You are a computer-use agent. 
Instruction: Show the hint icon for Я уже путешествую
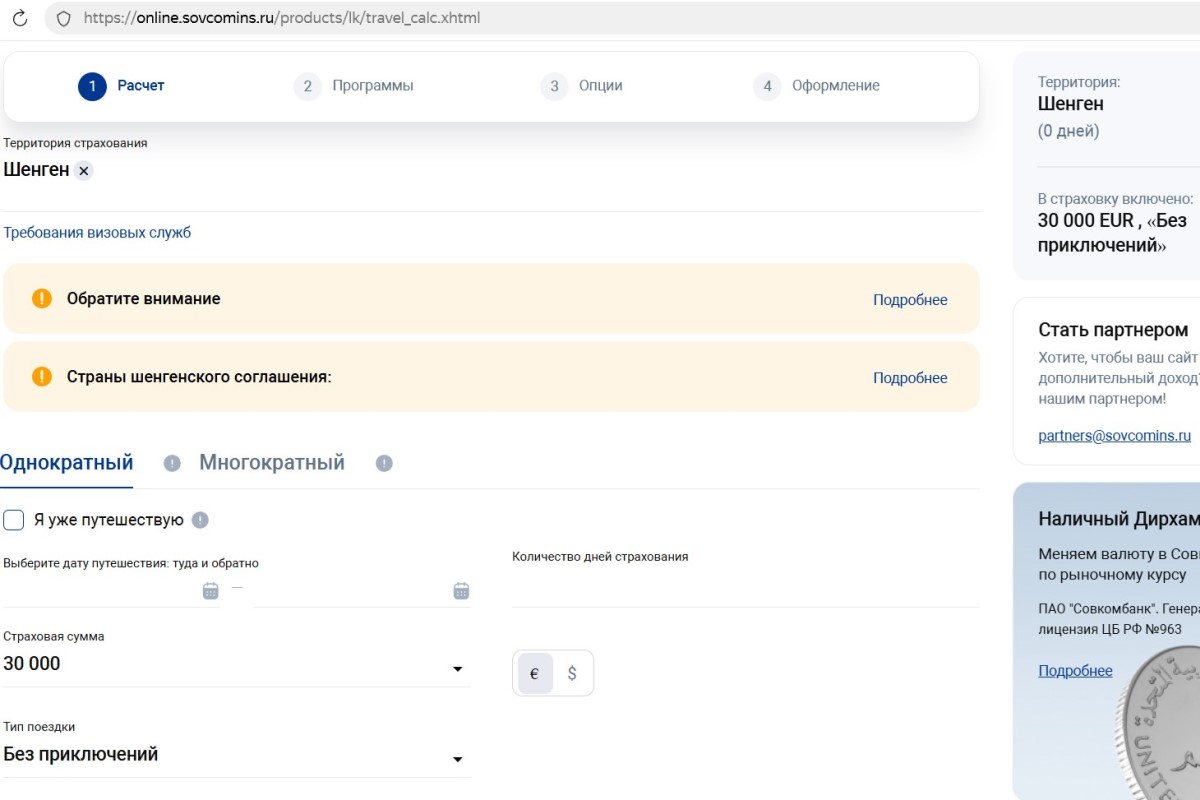[x=200, y=520]
